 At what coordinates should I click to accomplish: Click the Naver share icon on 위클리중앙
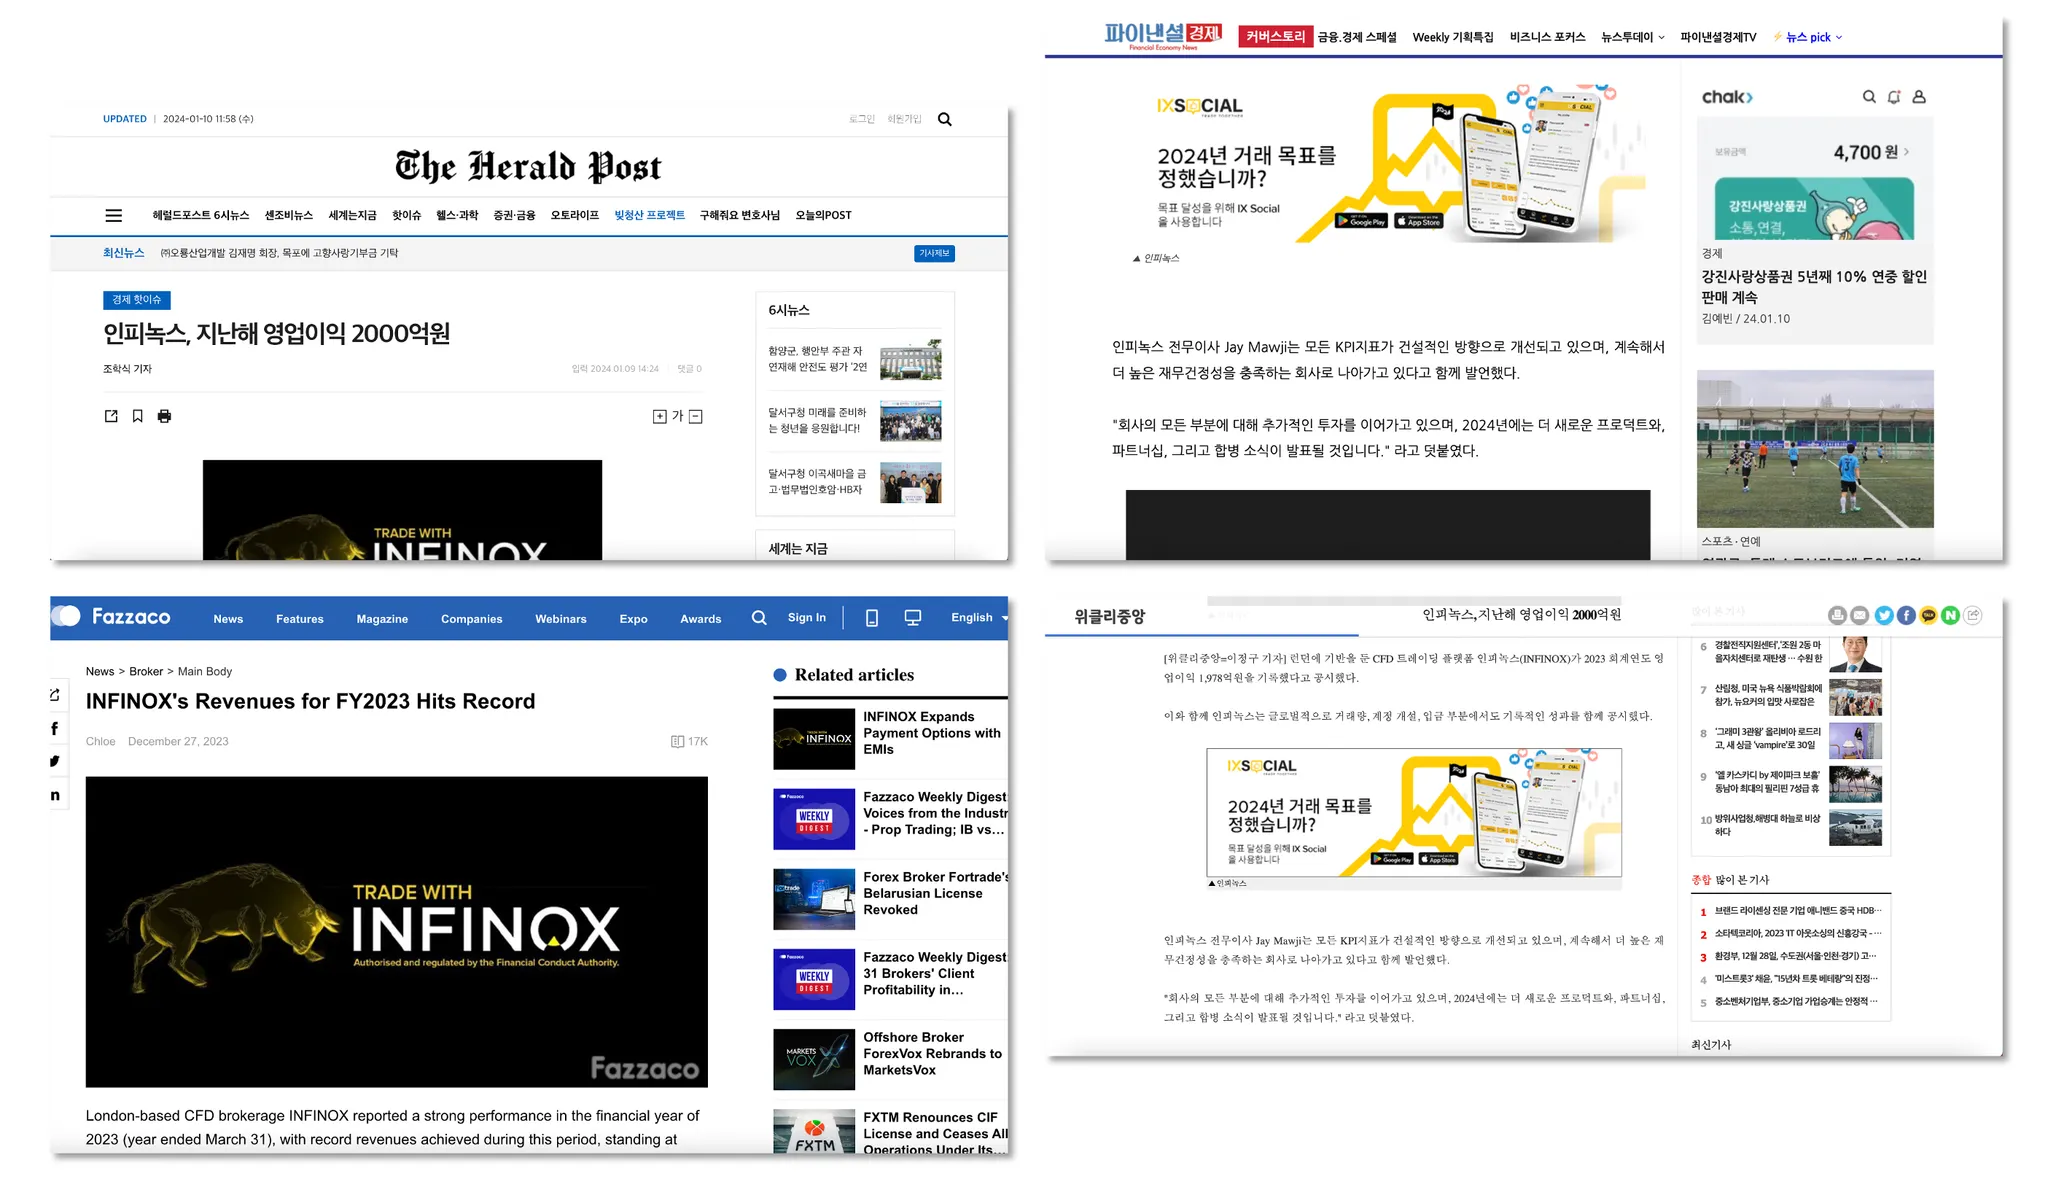click(x=1950, y=616)
